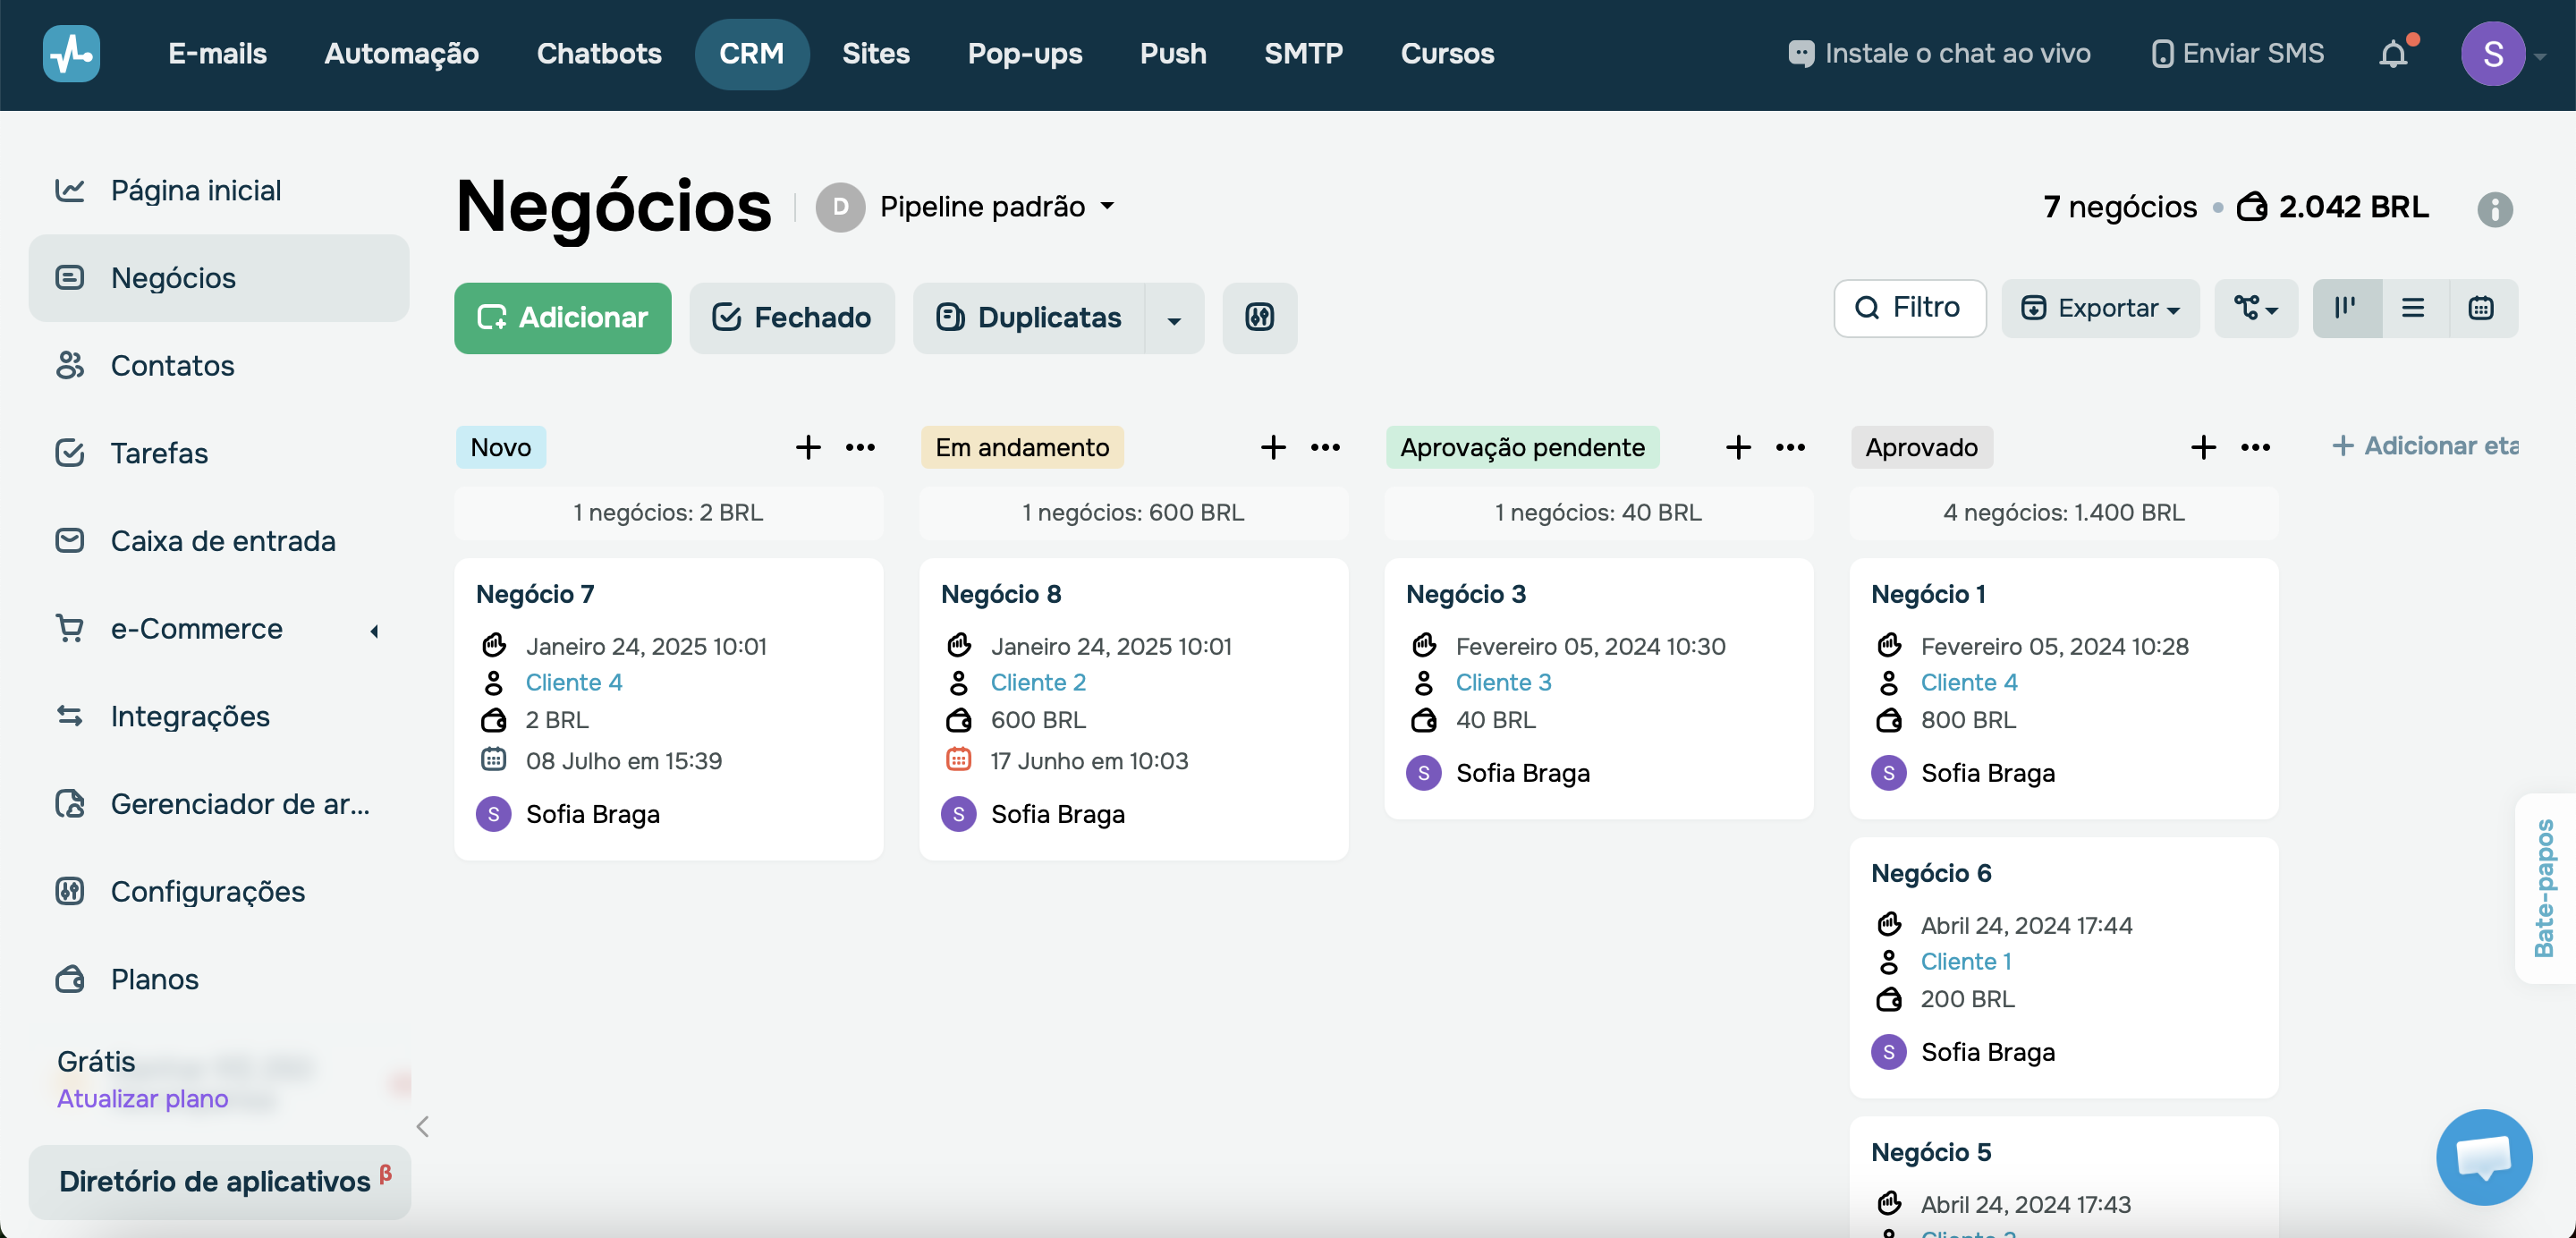Open the Negócio 6 card title
Screen dimensions: 2576x1238
click(1931, 873)
